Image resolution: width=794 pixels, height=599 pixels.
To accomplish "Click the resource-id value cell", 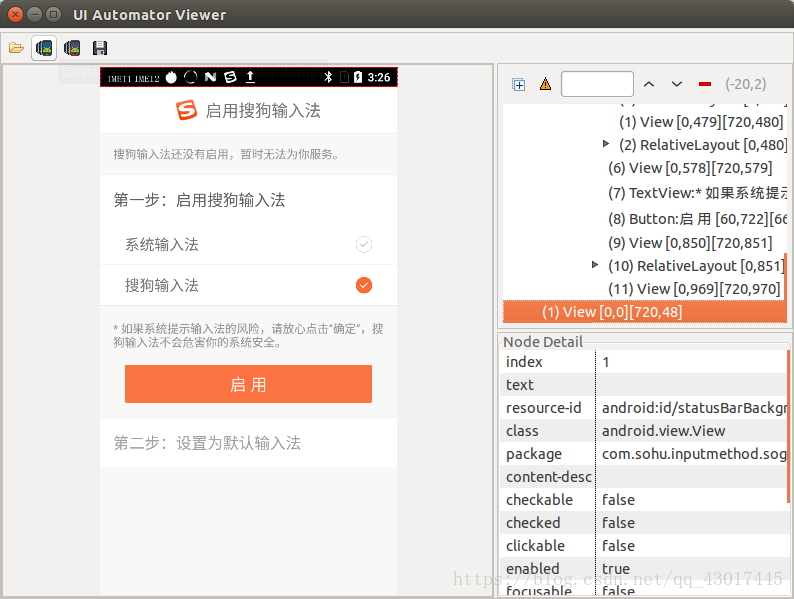I will pyautogui.click(x=694, y=408).
